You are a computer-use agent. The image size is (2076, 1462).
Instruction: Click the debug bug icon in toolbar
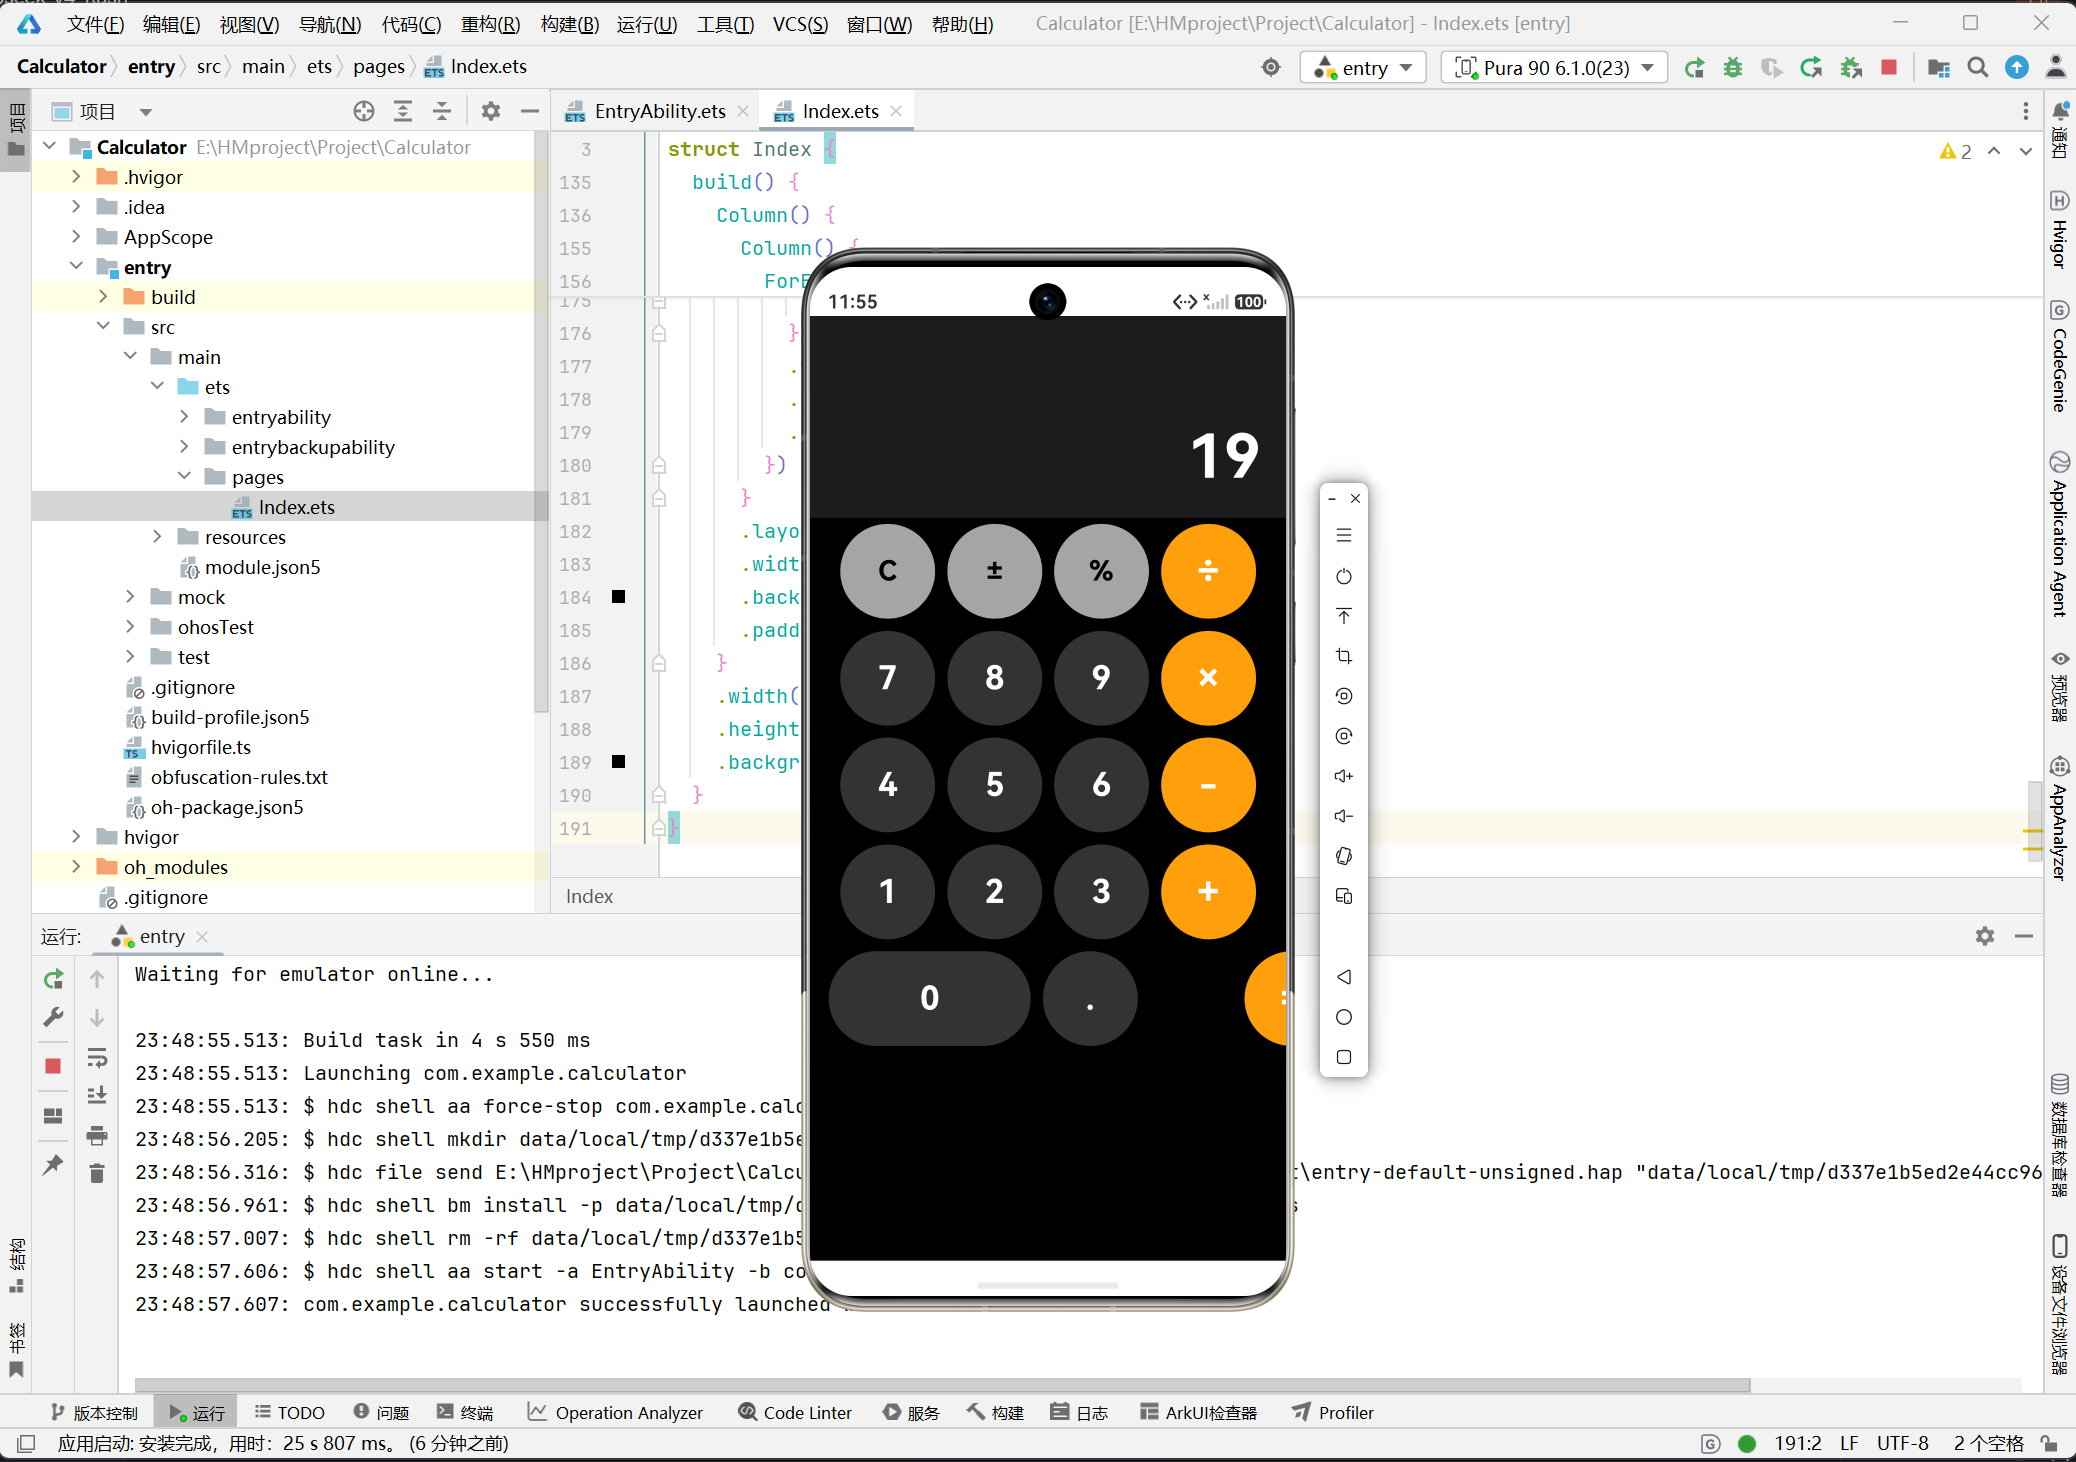[1733, 68]
